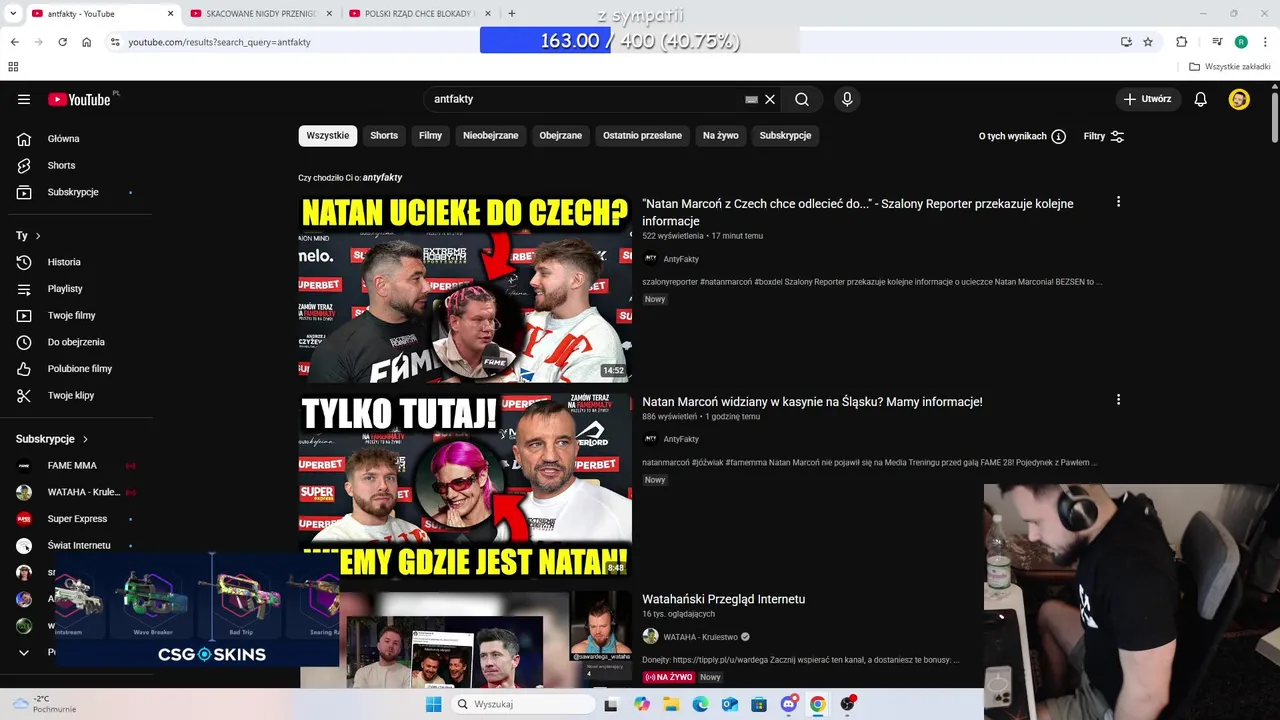The width and height of the screenshot is (1280, 720).
Task: Submit search with the magnifier button
Action: (802, 99)
